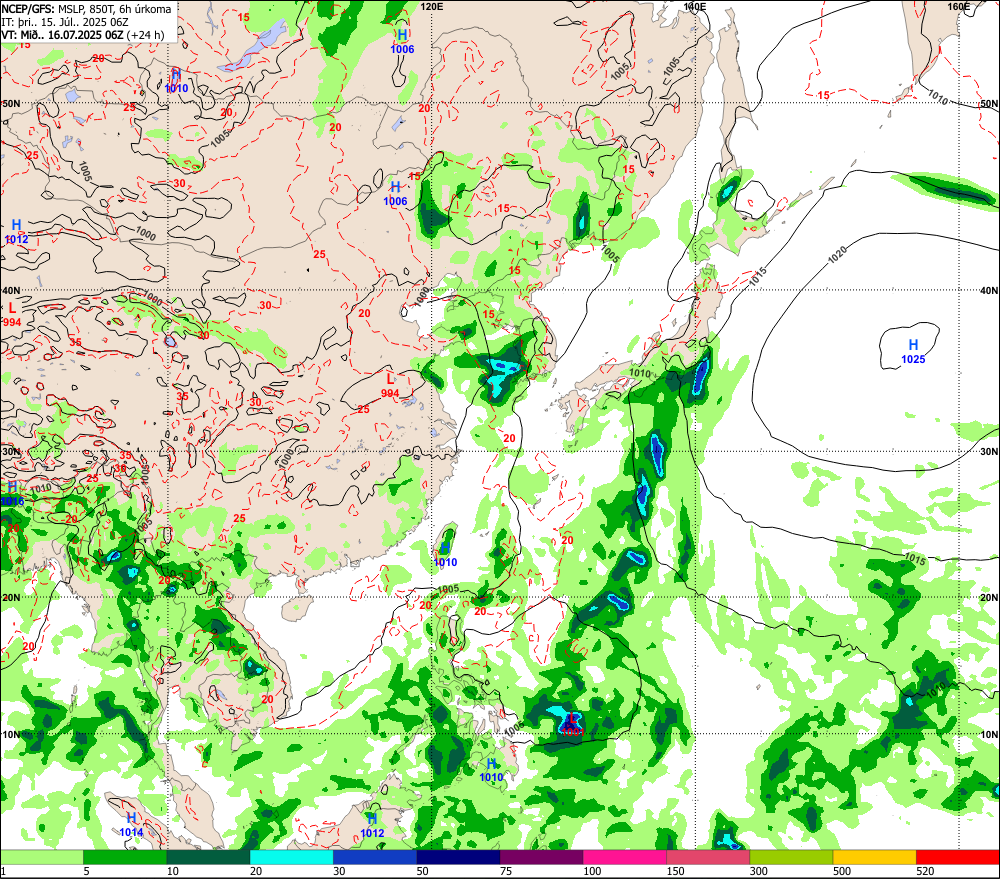Click the L 1001 low pressure center
The image size is (1000, 879).
click(573, 724)
